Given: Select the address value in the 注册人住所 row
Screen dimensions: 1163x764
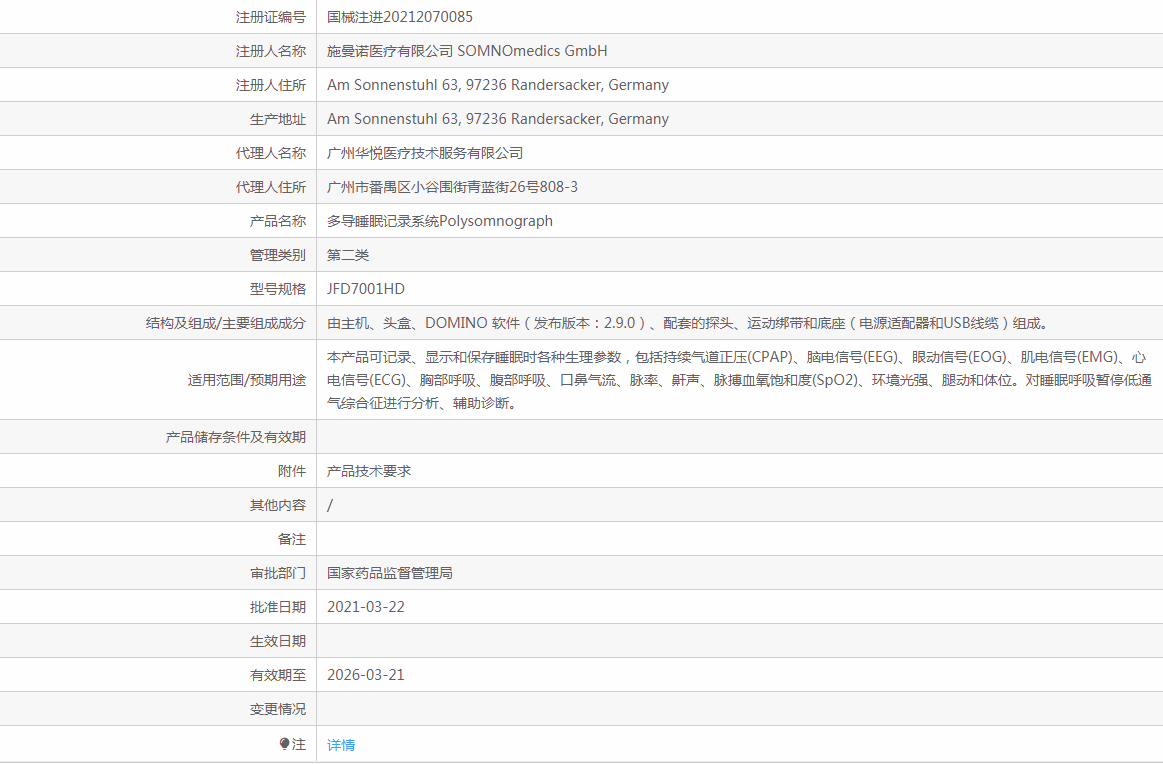Looking at the screenshot, I should click(x=498, y=85).
